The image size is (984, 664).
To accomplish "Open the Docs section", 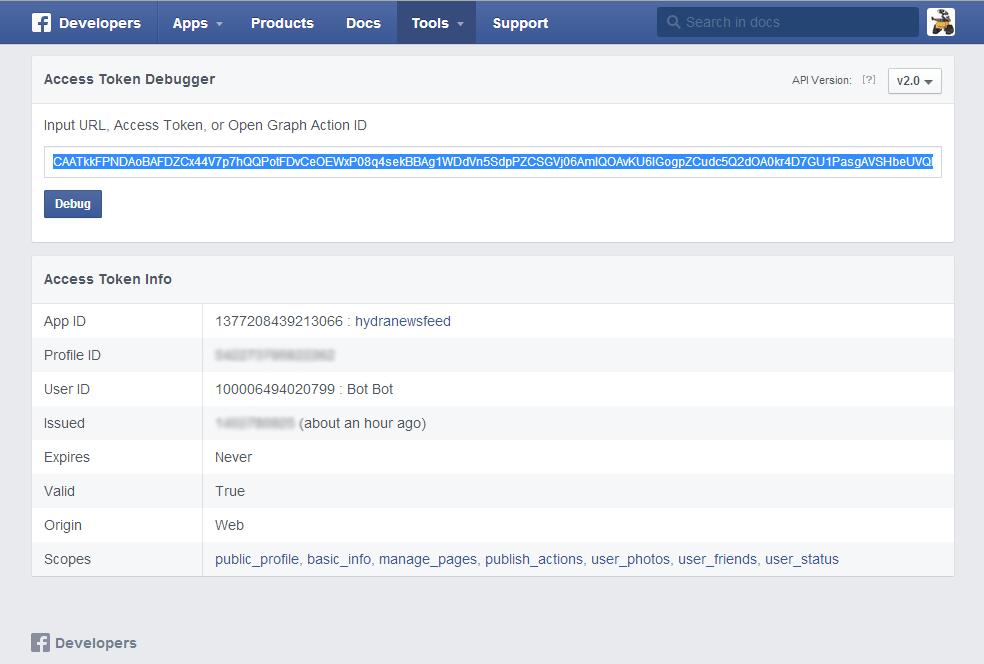I will [363, 23].
